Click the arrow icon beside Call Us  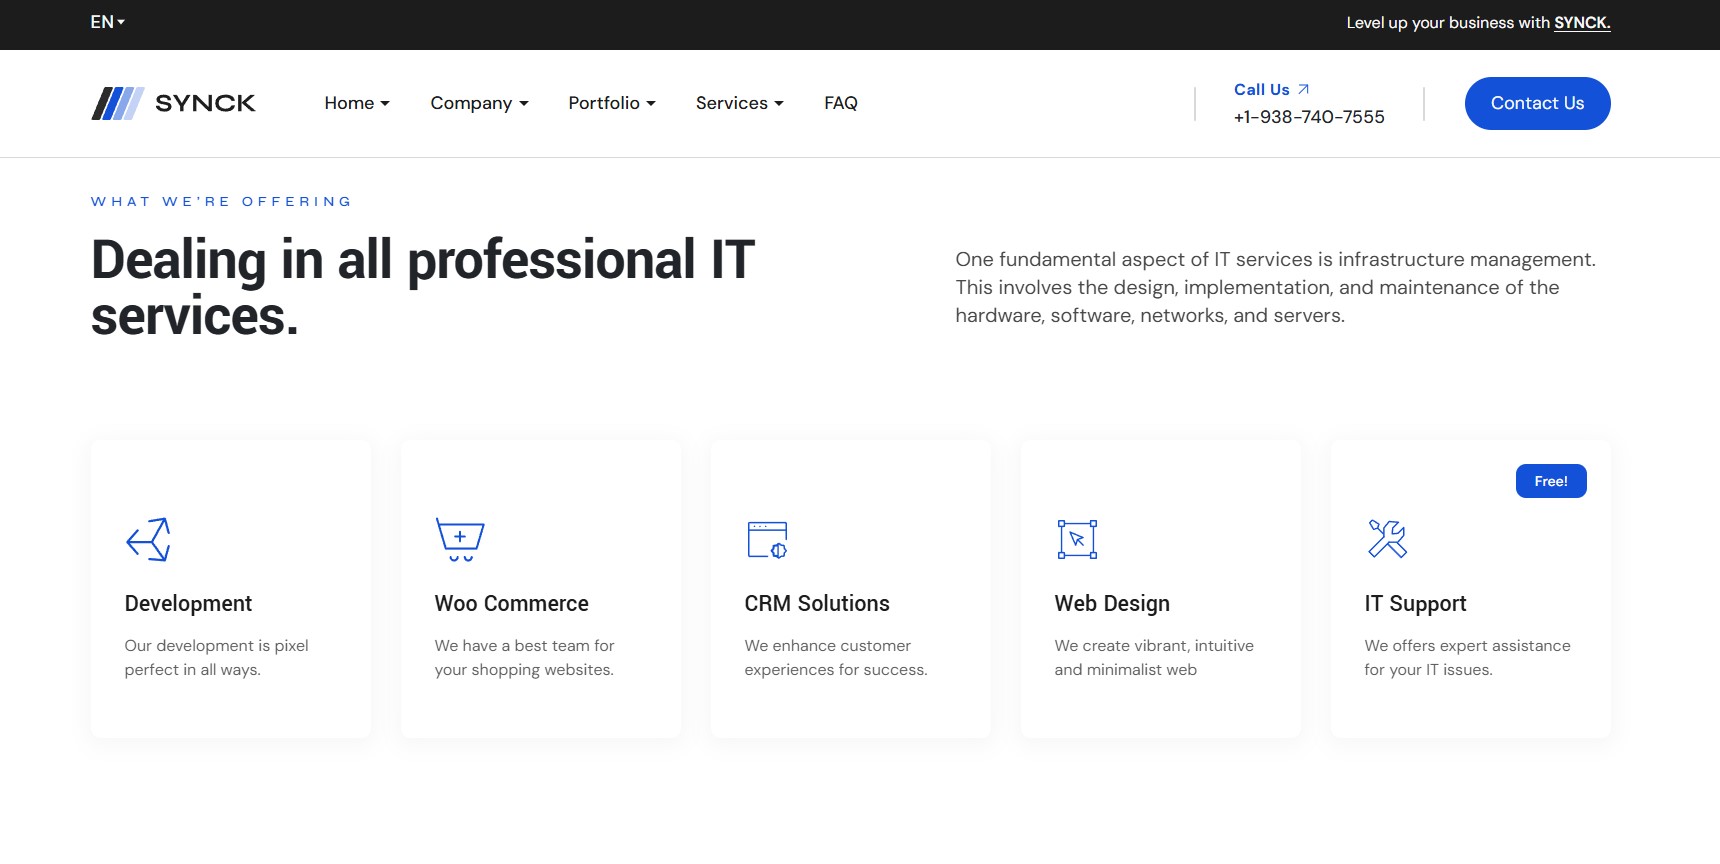pos(1303,89)
